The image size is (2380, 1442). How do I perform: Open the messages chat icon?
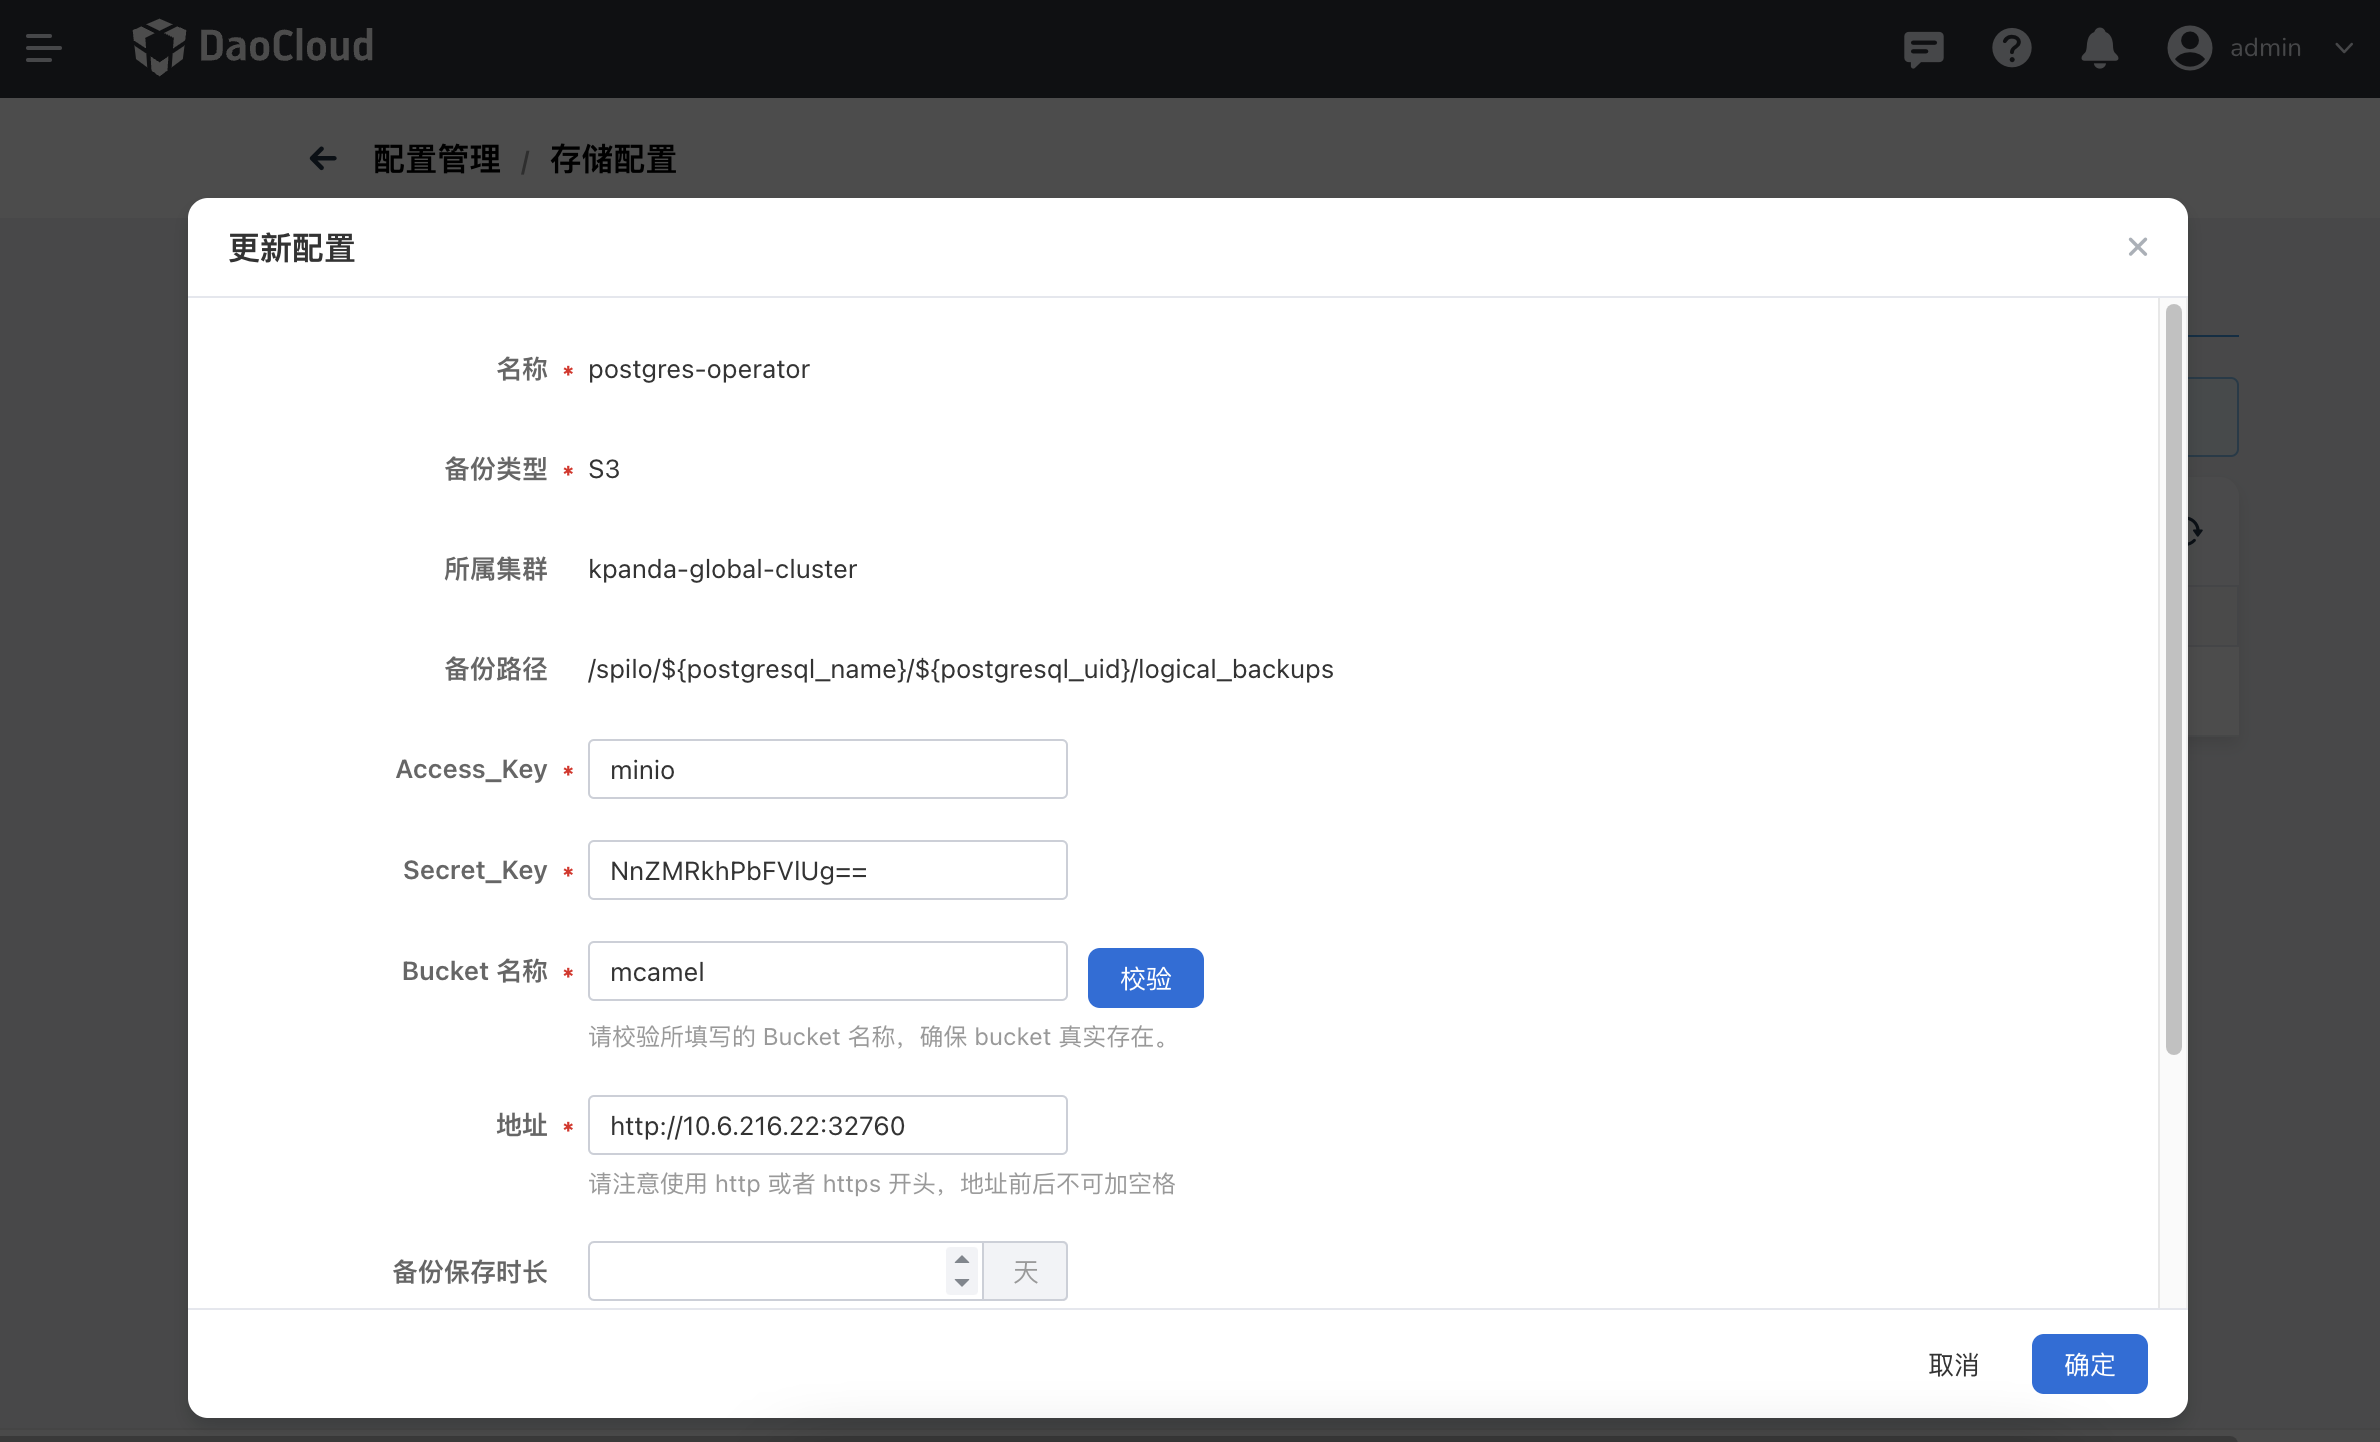point(1923,48)
